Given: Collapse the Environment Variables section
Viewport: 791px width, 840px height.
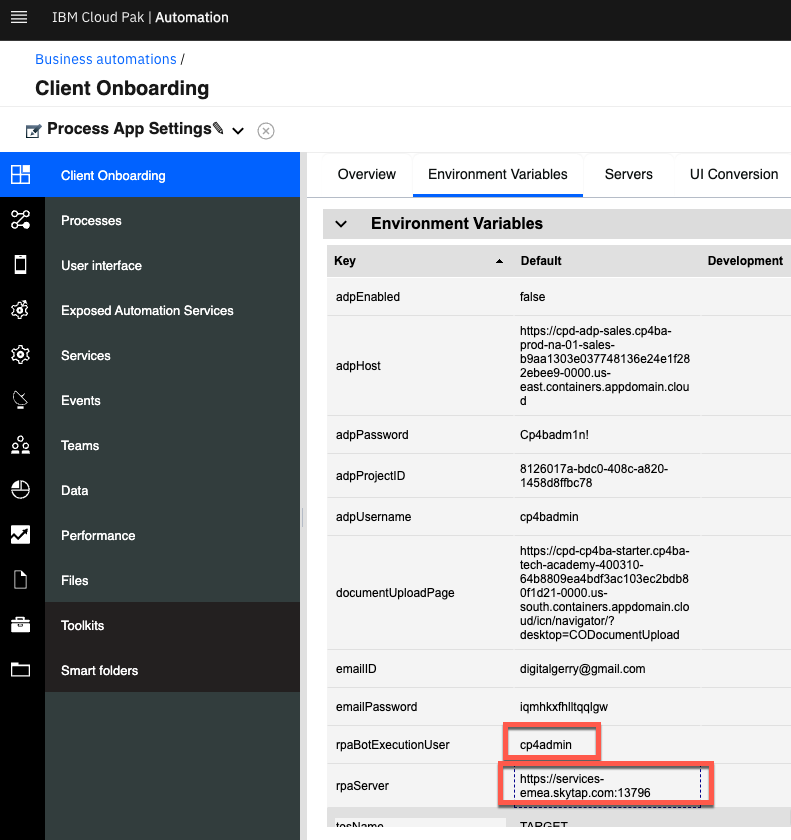Looking at the screenshot, I should click(341, 224).
